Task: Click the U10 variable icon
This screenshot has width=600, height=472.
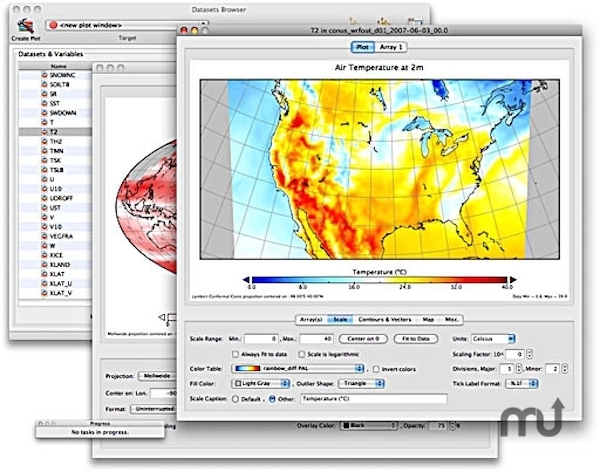Action: click(44, 189)
